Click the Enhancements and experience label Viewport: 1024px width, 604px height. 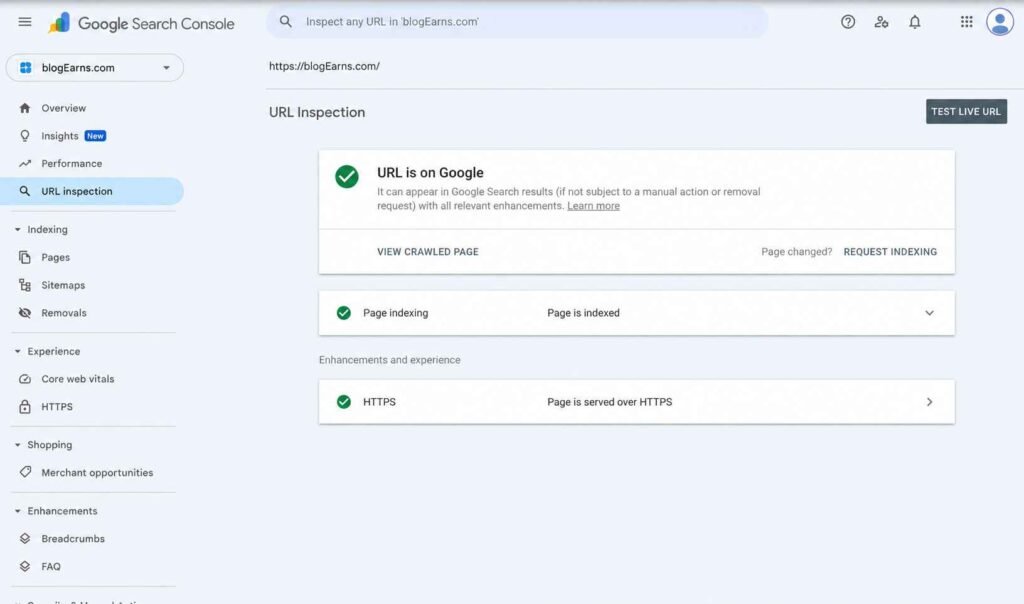[x=390, y=360]
